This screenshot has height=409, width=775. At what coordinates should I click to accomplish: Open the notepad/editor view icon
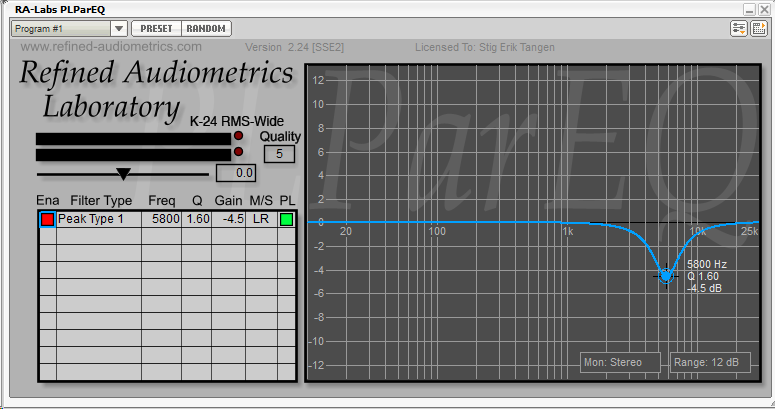tap(759, 29)
